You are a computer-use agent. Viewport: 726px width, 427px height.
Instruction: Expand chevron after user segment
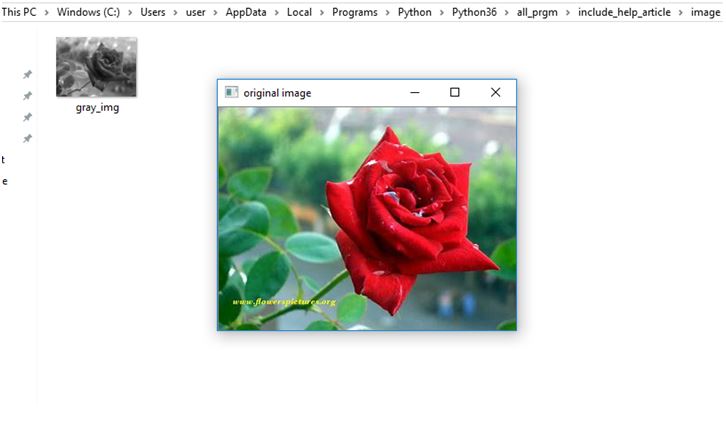click(x=215, y=13)
